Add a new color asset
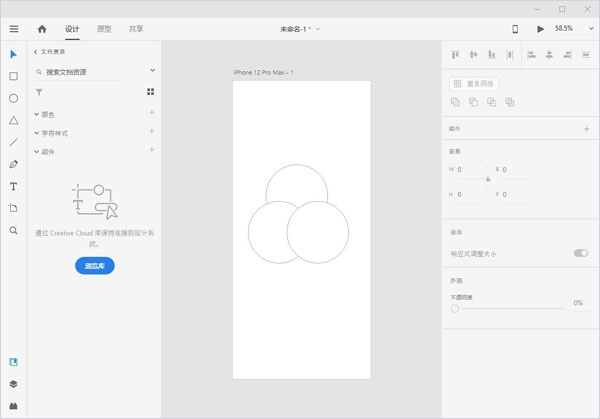600x419 pixels. 152,112
